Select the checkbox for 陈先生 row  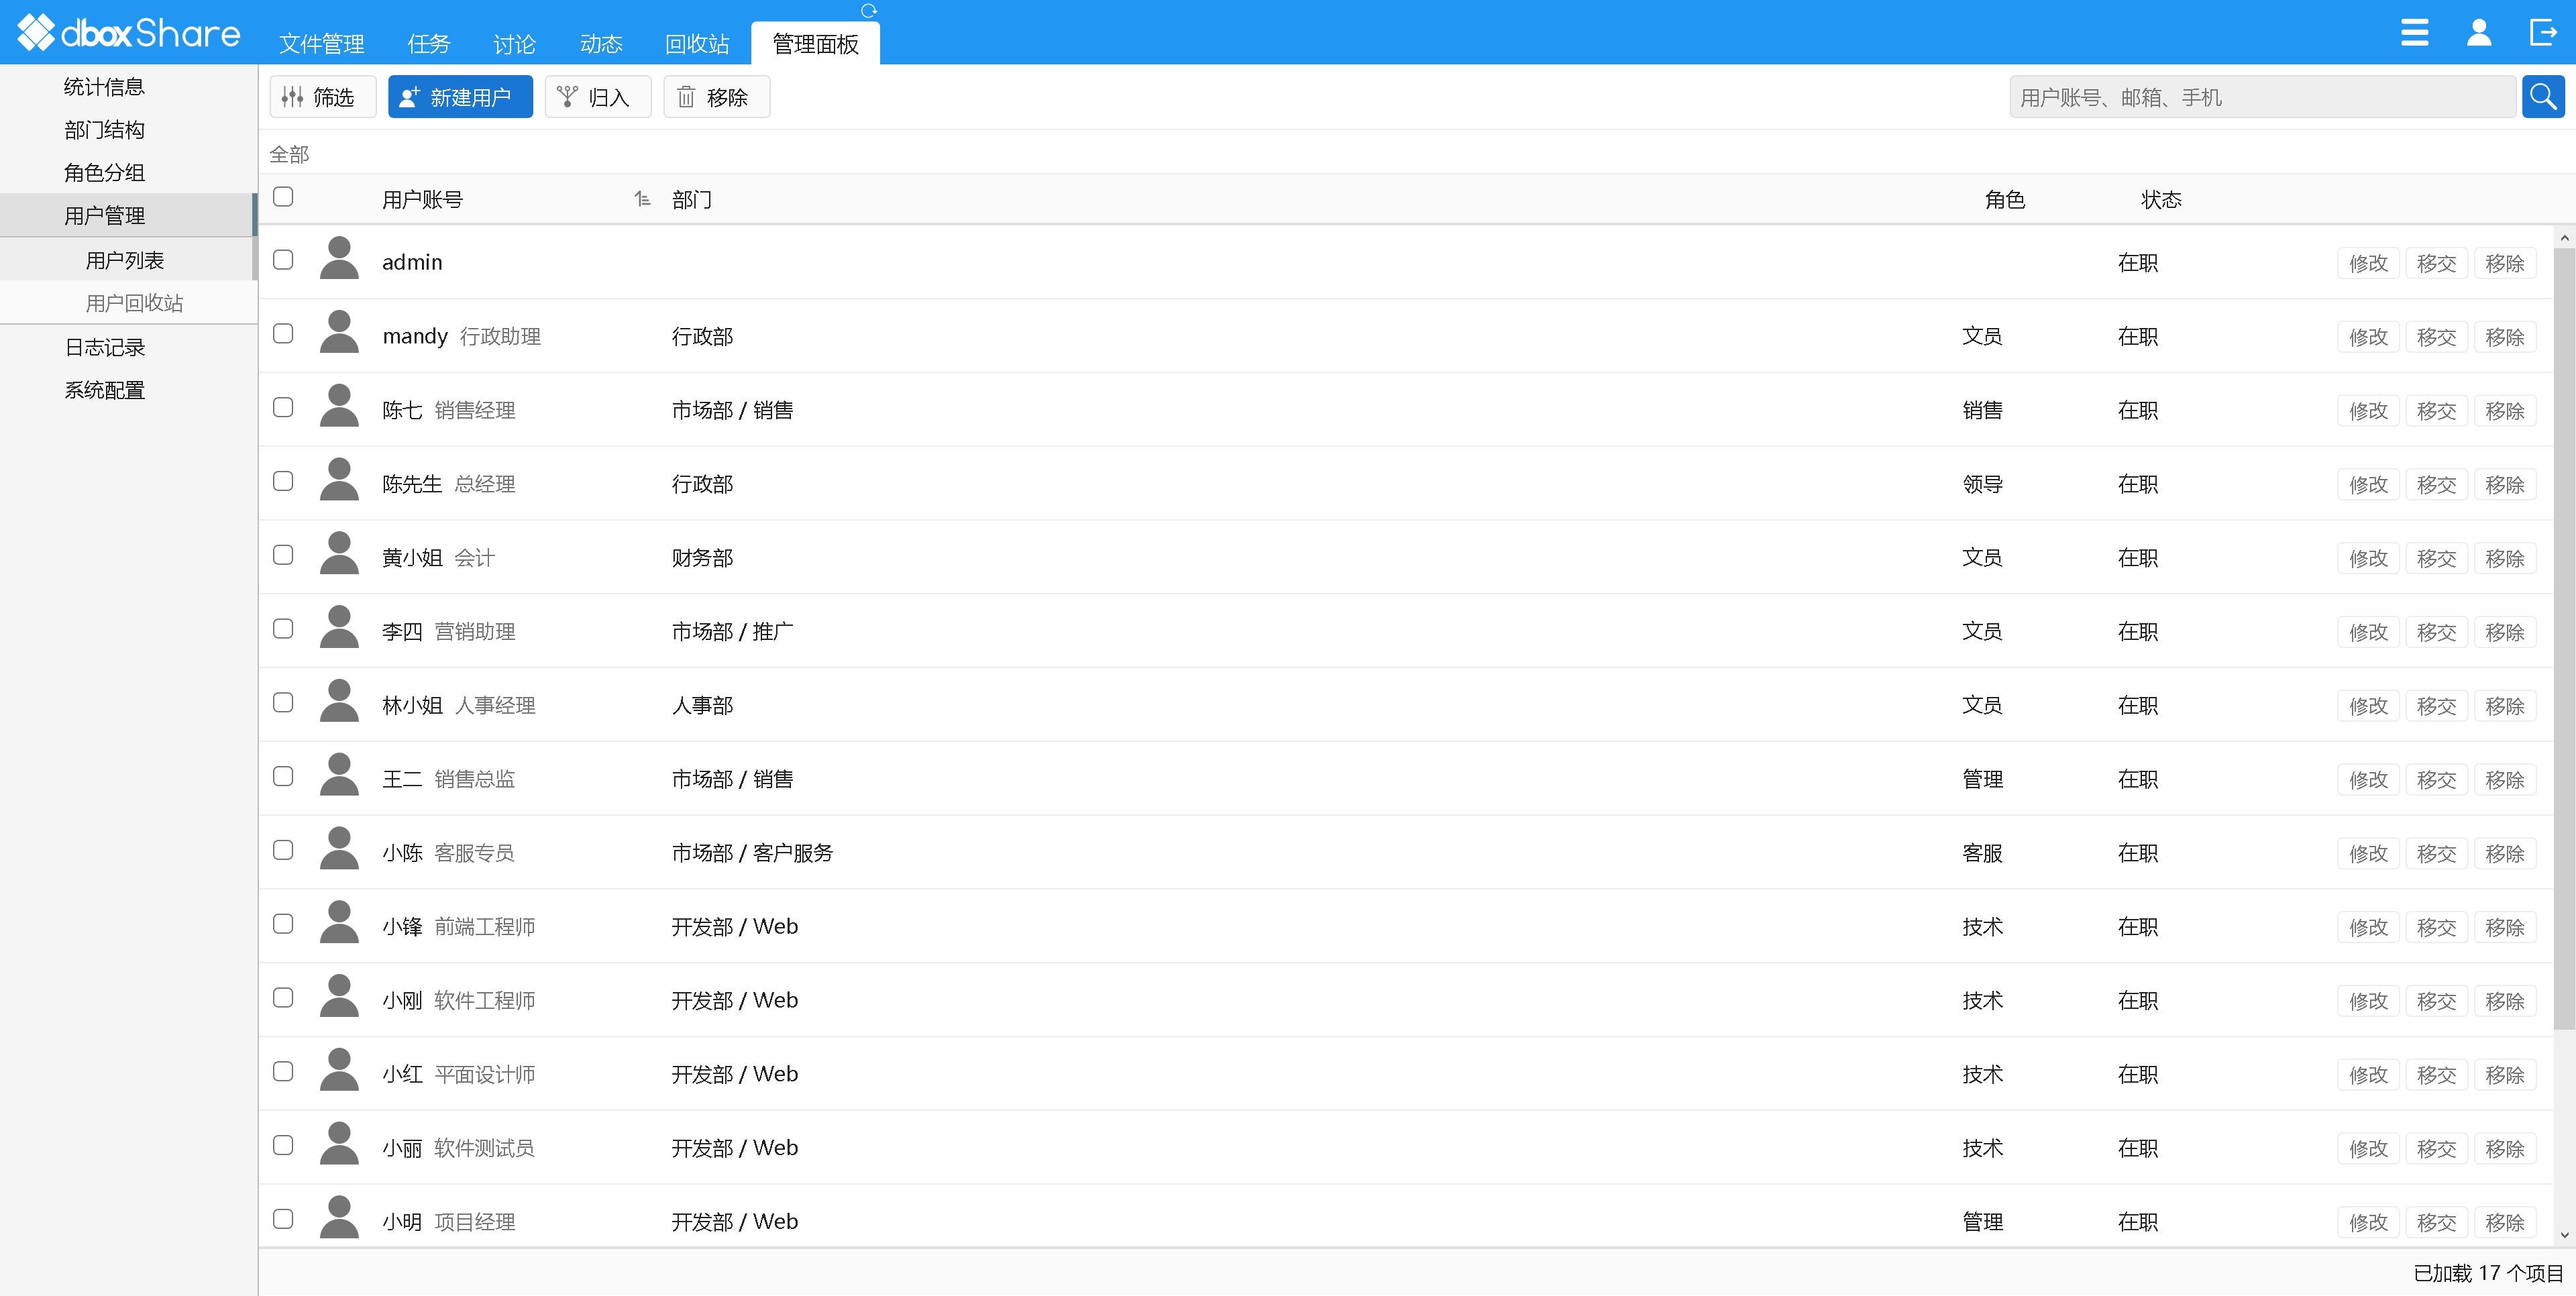[x=283, y=481]
